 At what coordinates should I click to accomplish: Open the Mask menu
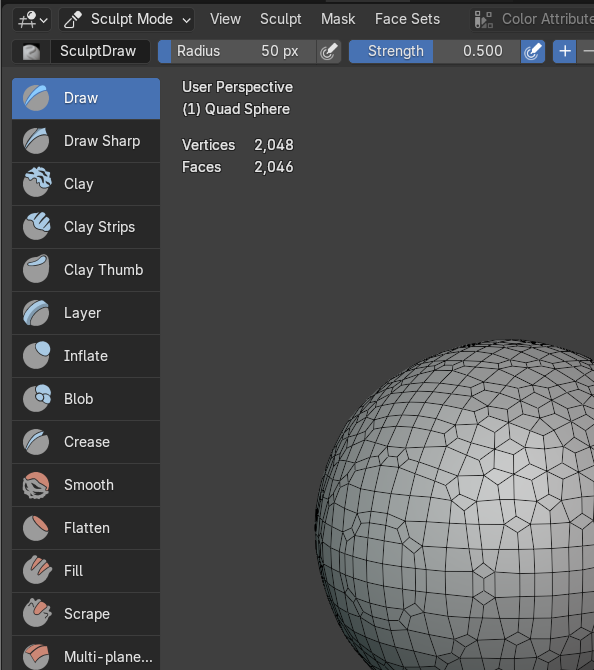coord(338,19)
